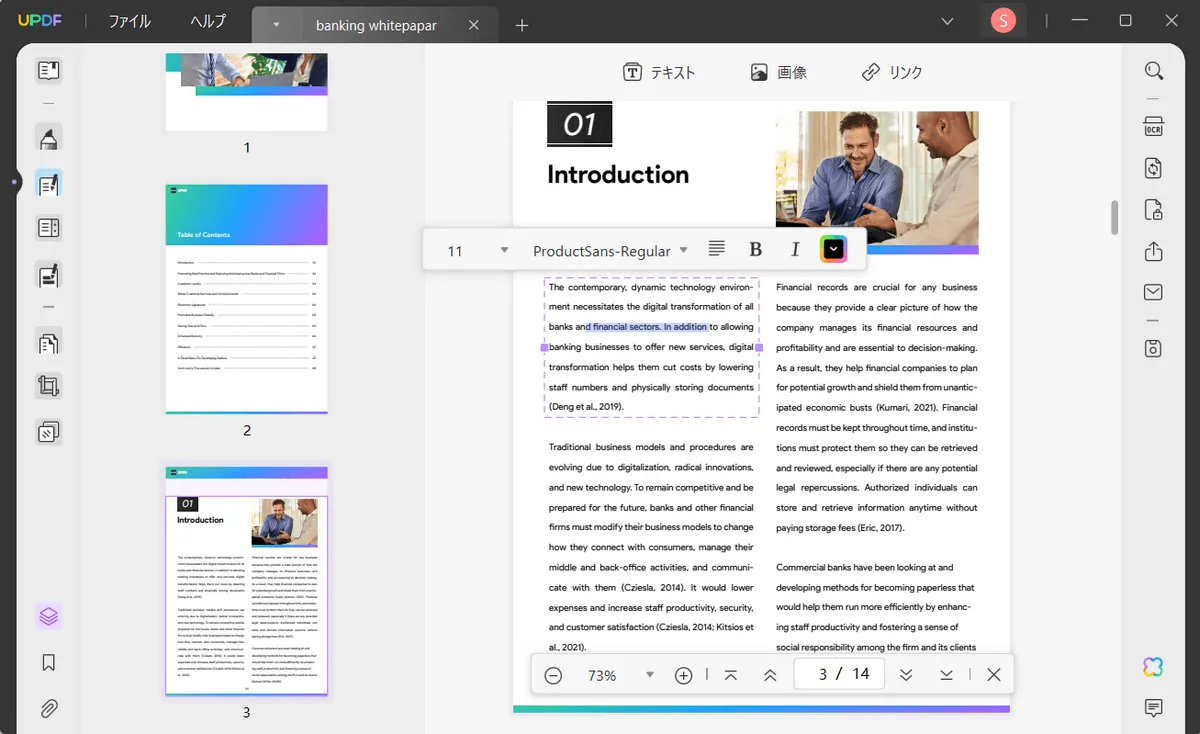Select the Edit PDF tool
The image size is (1200, 734).
tap(48, 183)
